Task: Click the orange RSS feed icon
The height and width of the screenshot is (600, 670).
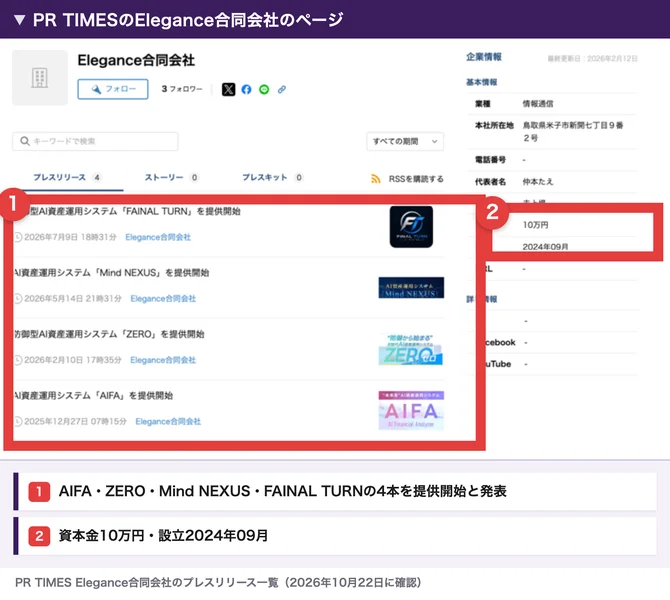Action: click(376, 179)
